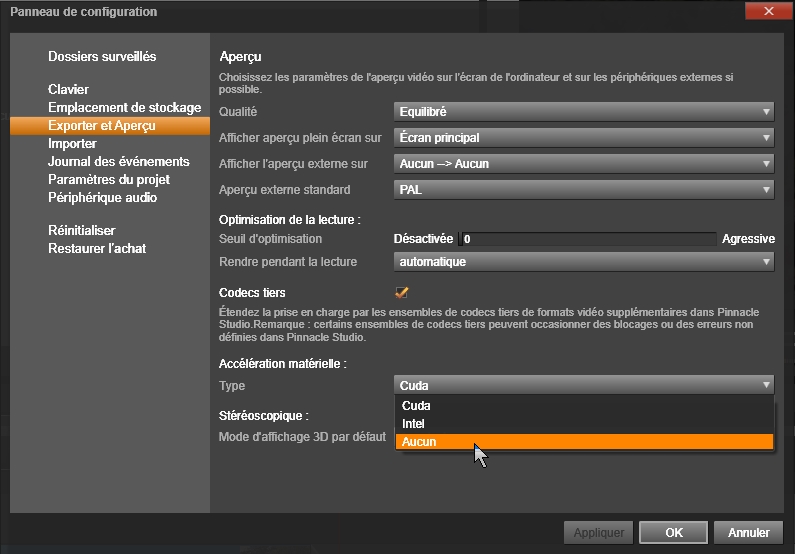This screenshot has height=554, width=795.
Task: Select Exporter et Aperçu sidebar entry
Action: click(110, 126)
